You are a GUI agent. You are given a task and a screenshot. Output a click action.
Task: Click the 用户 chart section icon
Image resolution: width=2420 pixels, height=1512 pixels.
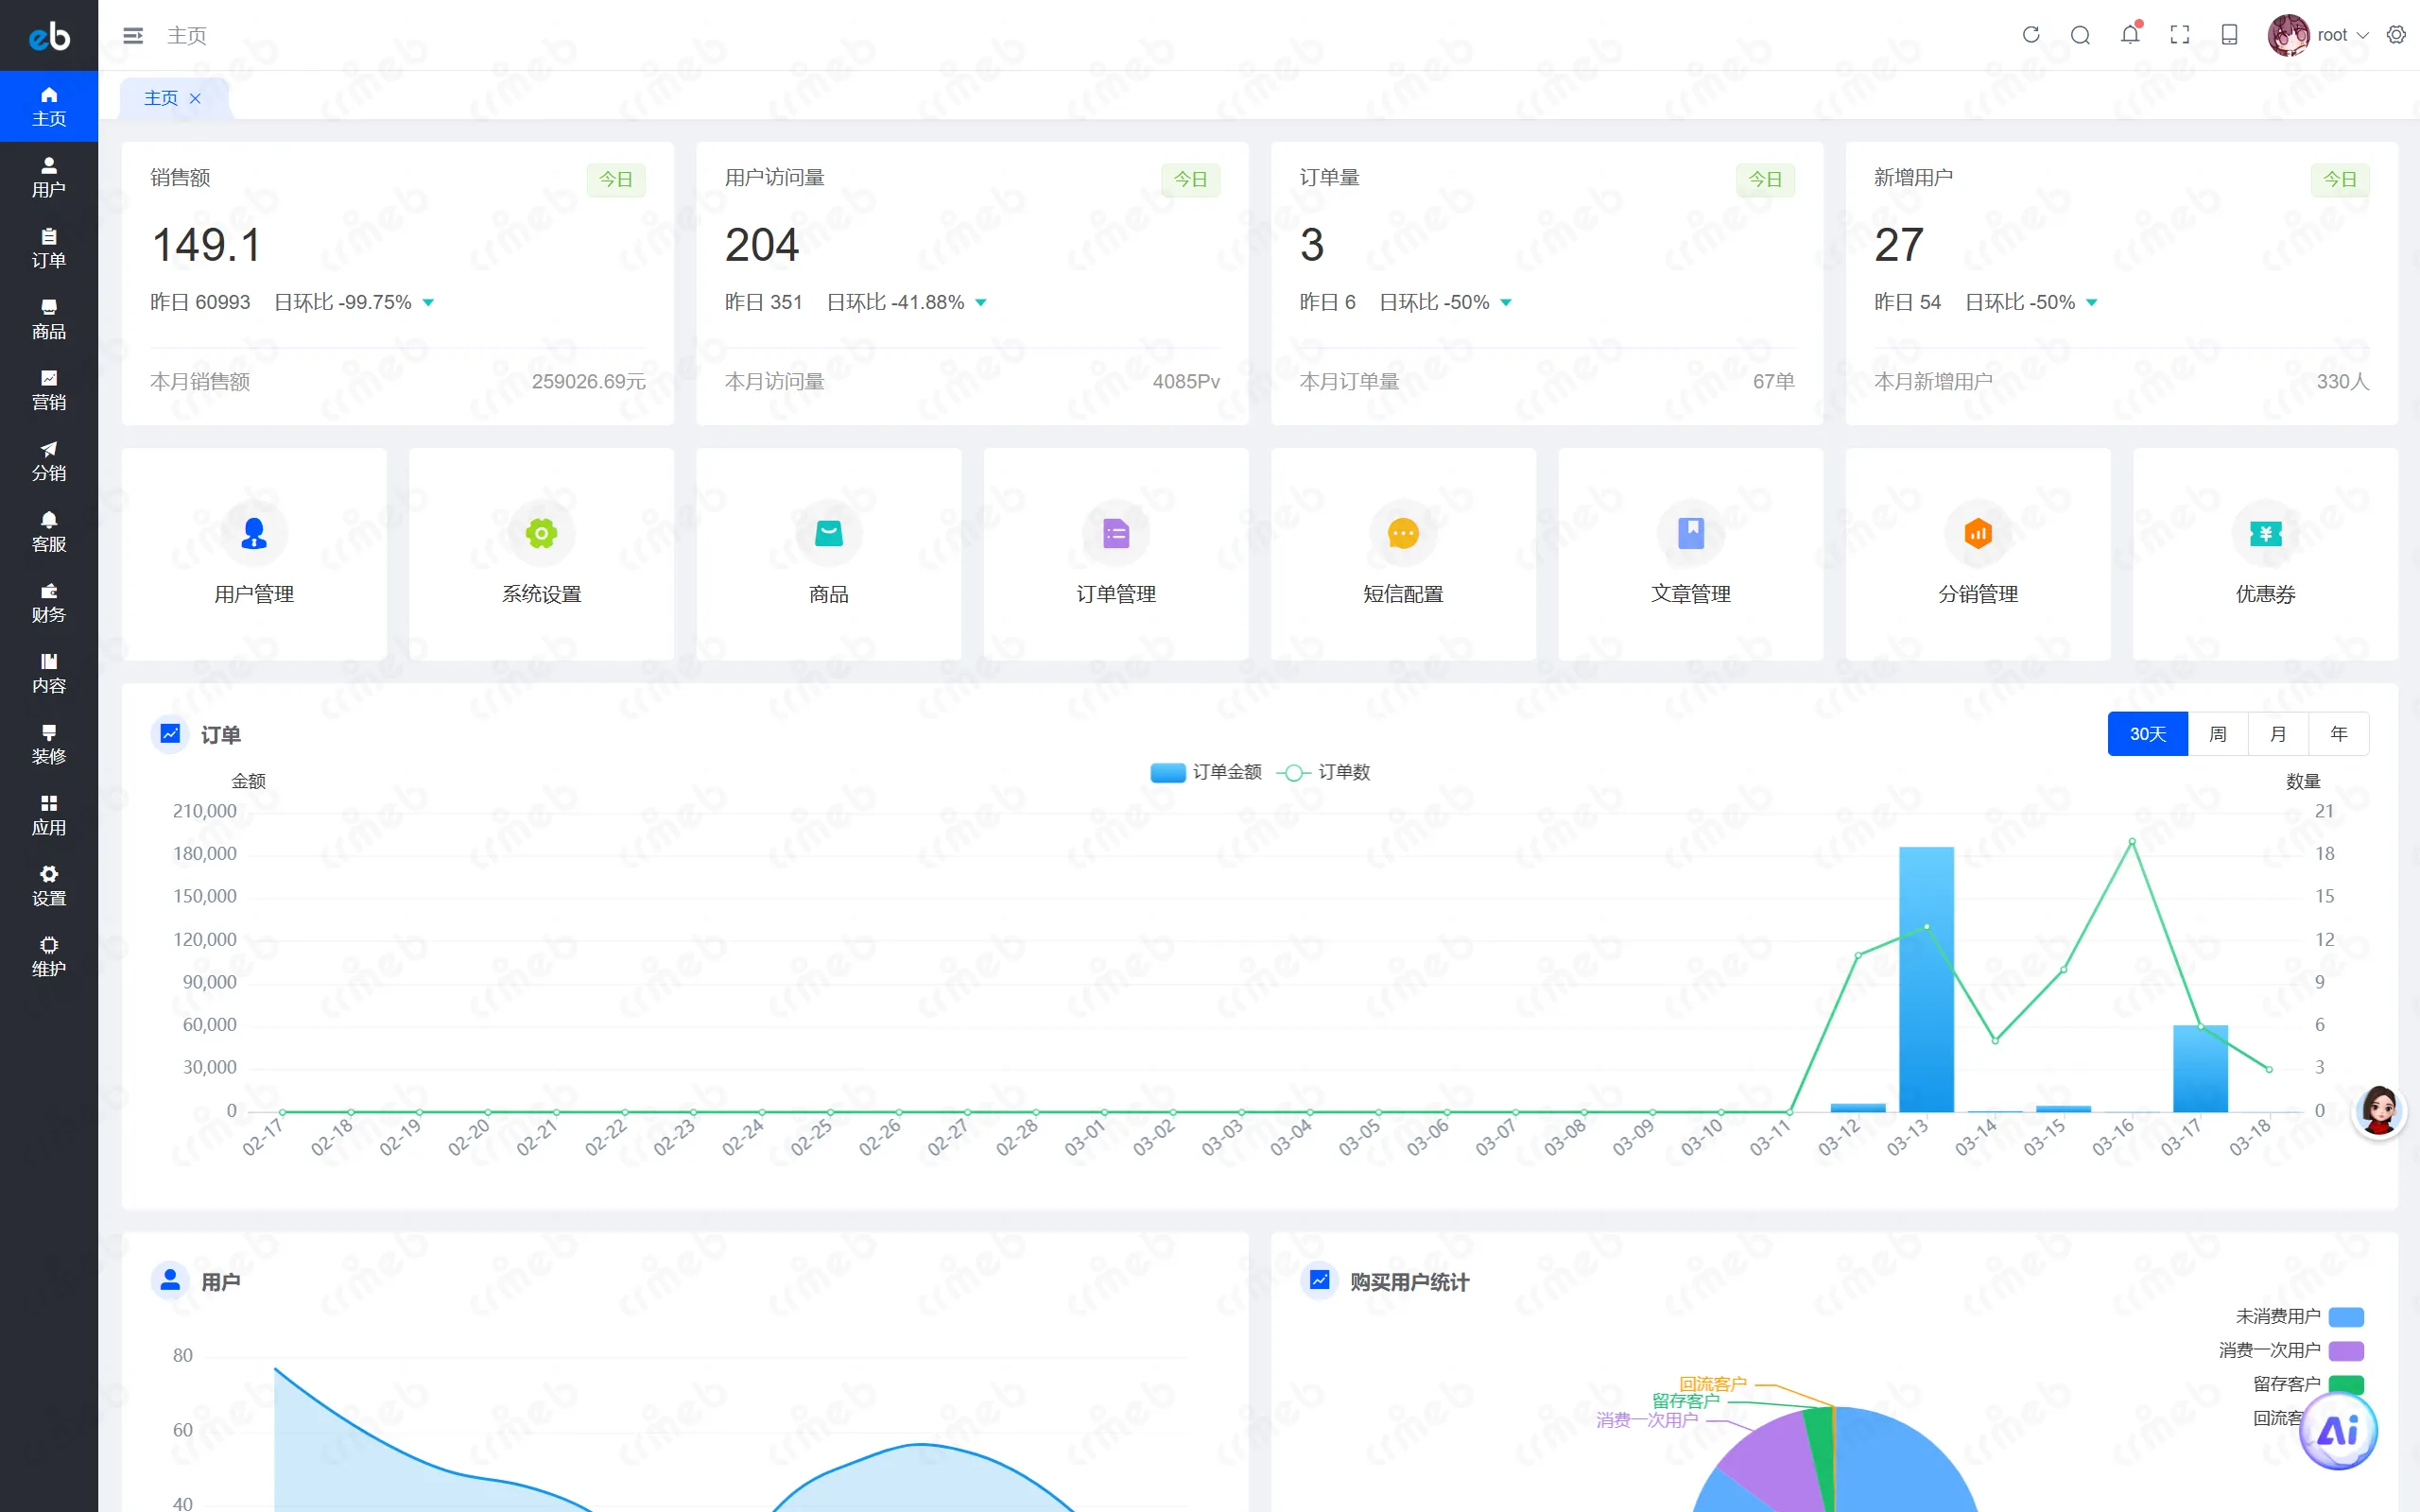(x=170, y=1280)
